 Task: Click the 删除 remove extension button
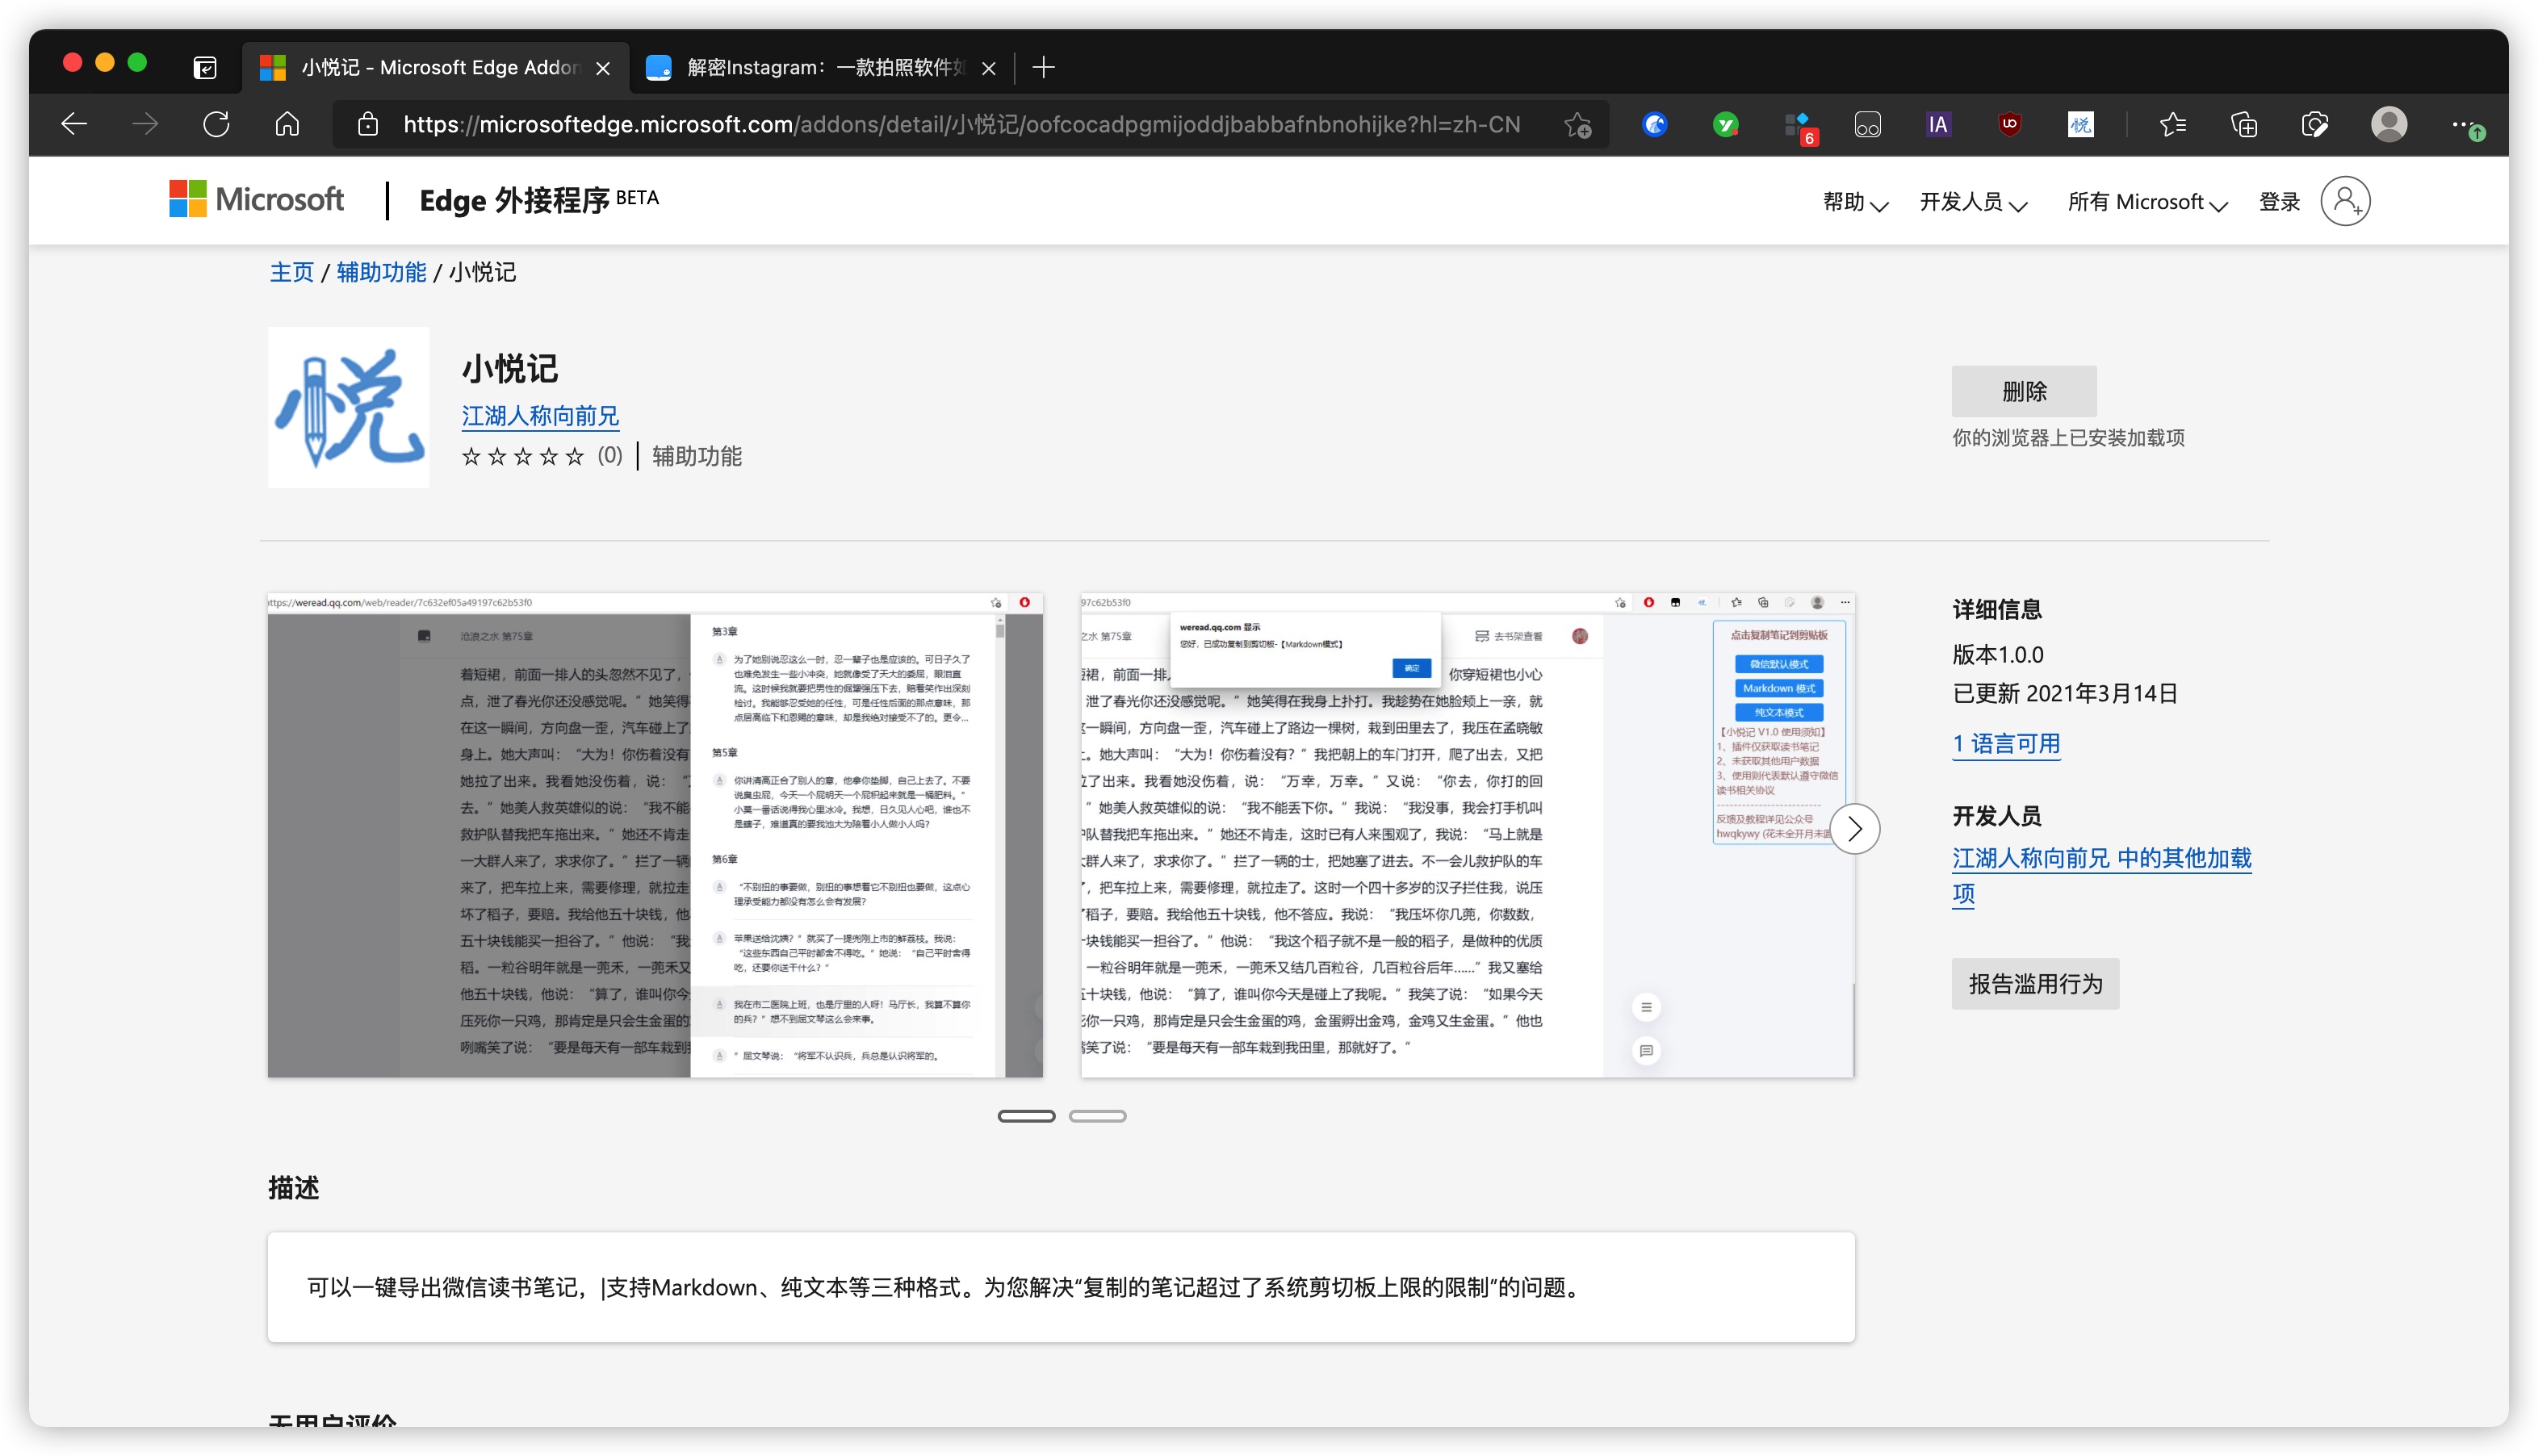click(x=2023, y=391)
